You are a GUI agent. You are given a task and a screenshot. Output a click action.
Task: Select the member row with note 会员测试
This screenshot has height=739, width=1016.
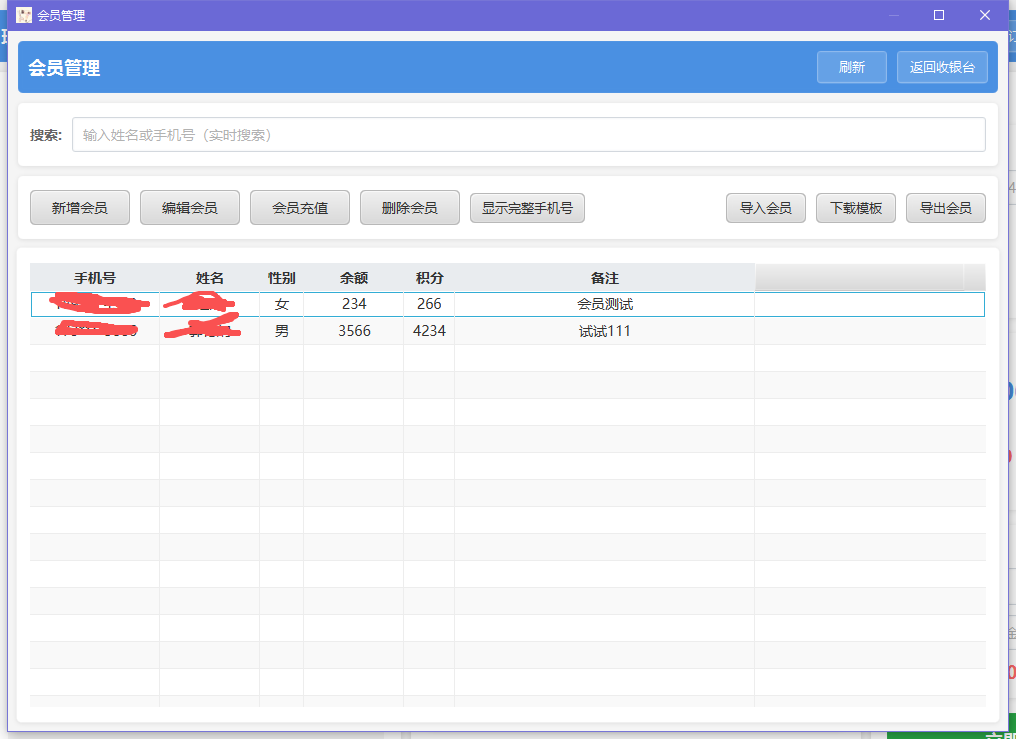pyautogui.click(x=604, y=304)
